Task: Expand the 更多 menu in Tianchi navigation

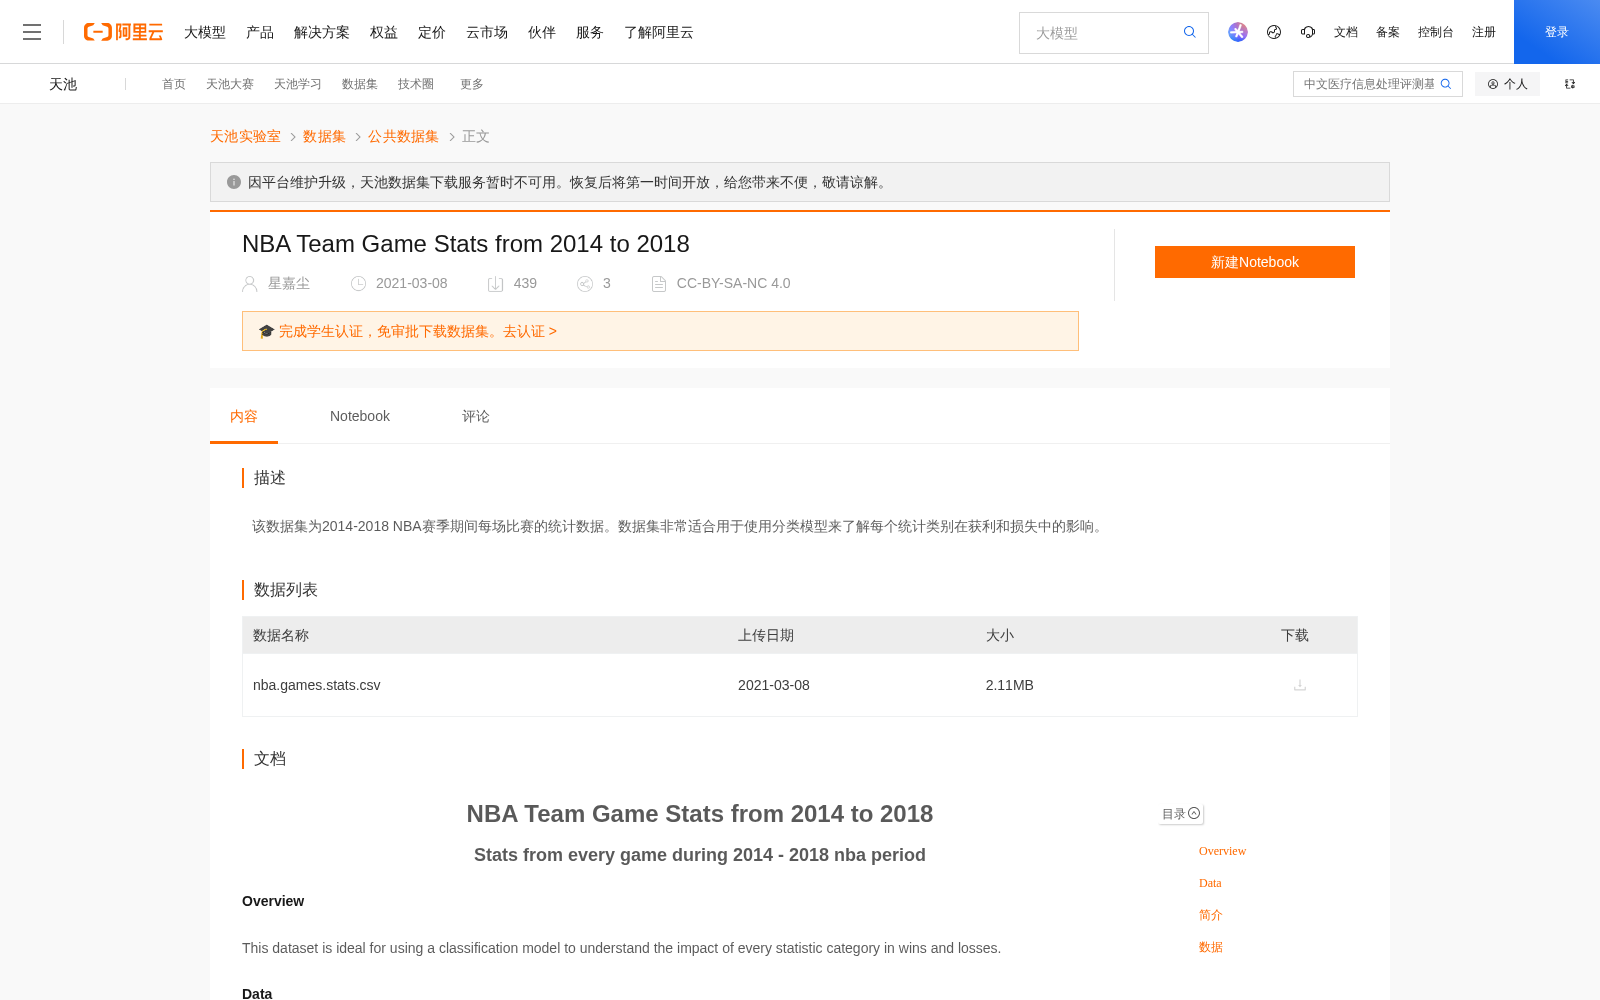Action: tap(472, 84)
